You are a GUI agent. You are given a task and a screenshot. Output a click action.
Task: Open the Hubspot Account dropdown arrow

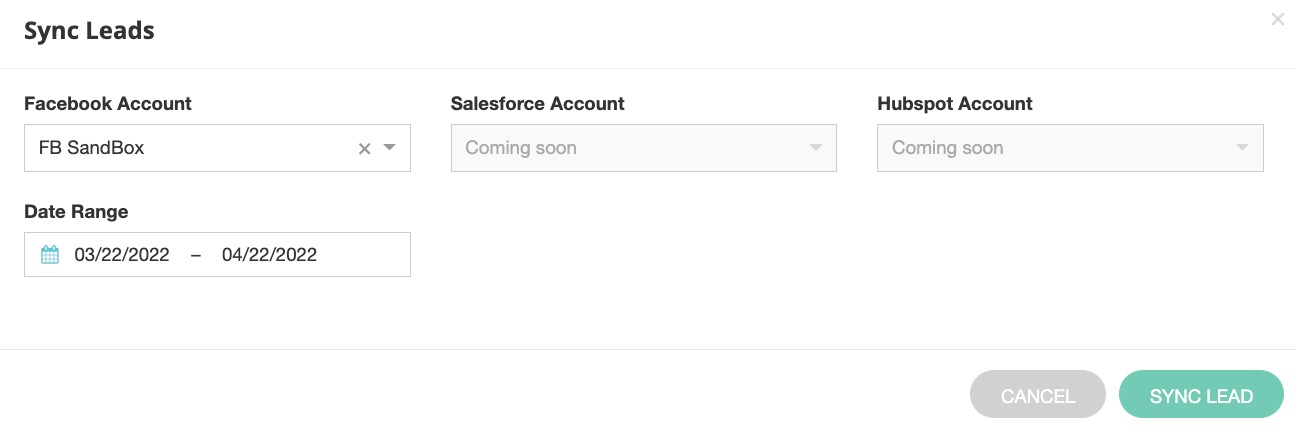(1242, 148)
